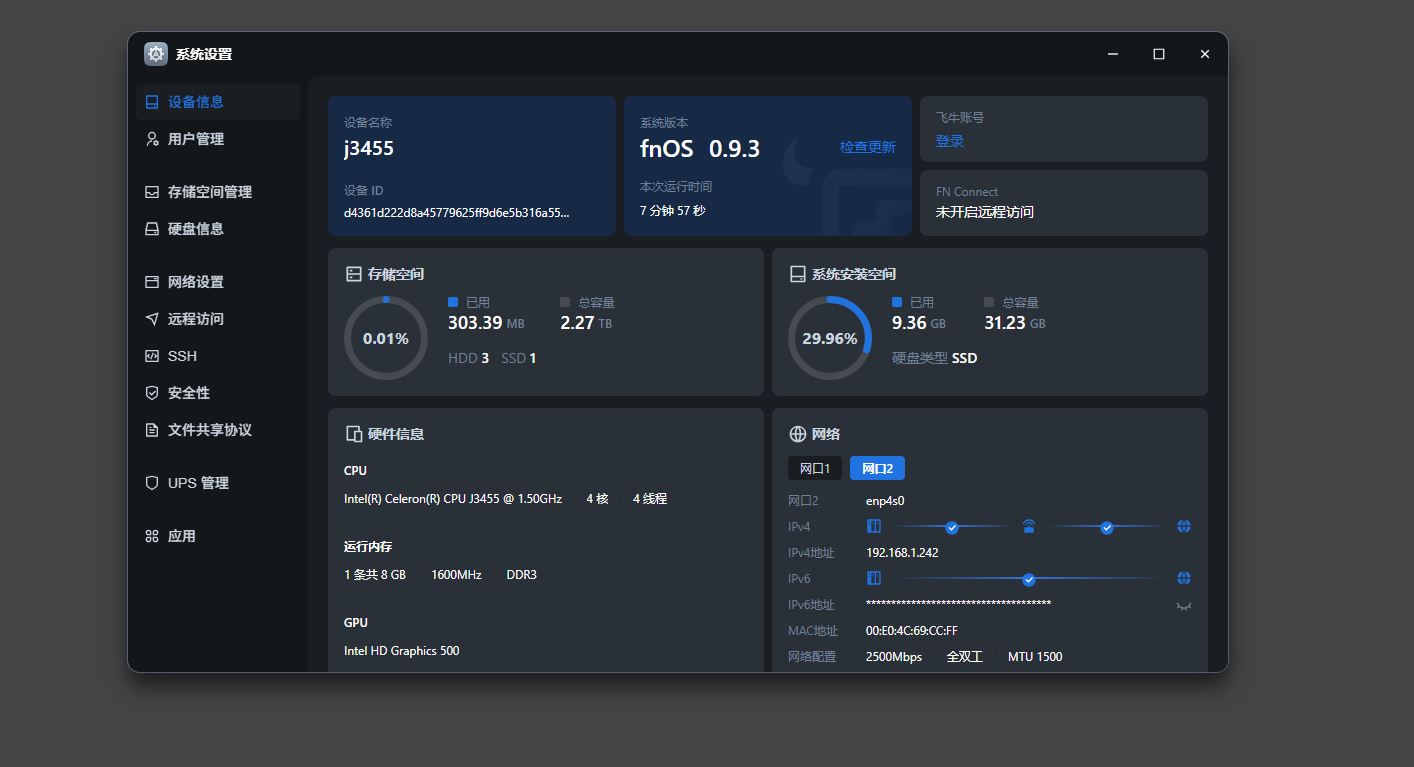Click the 检查更新 link

click(867, 147)
